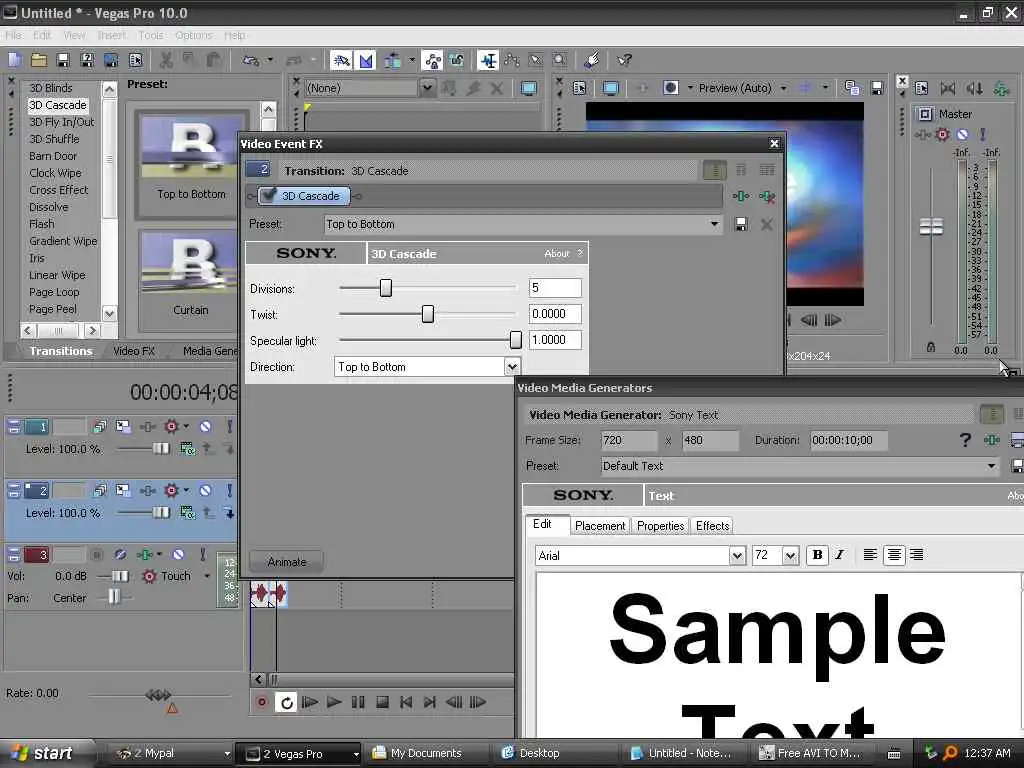Open the Video Event FX Preset dropdown
Viewport: 1024px width, 768px height.
point(714,225)
